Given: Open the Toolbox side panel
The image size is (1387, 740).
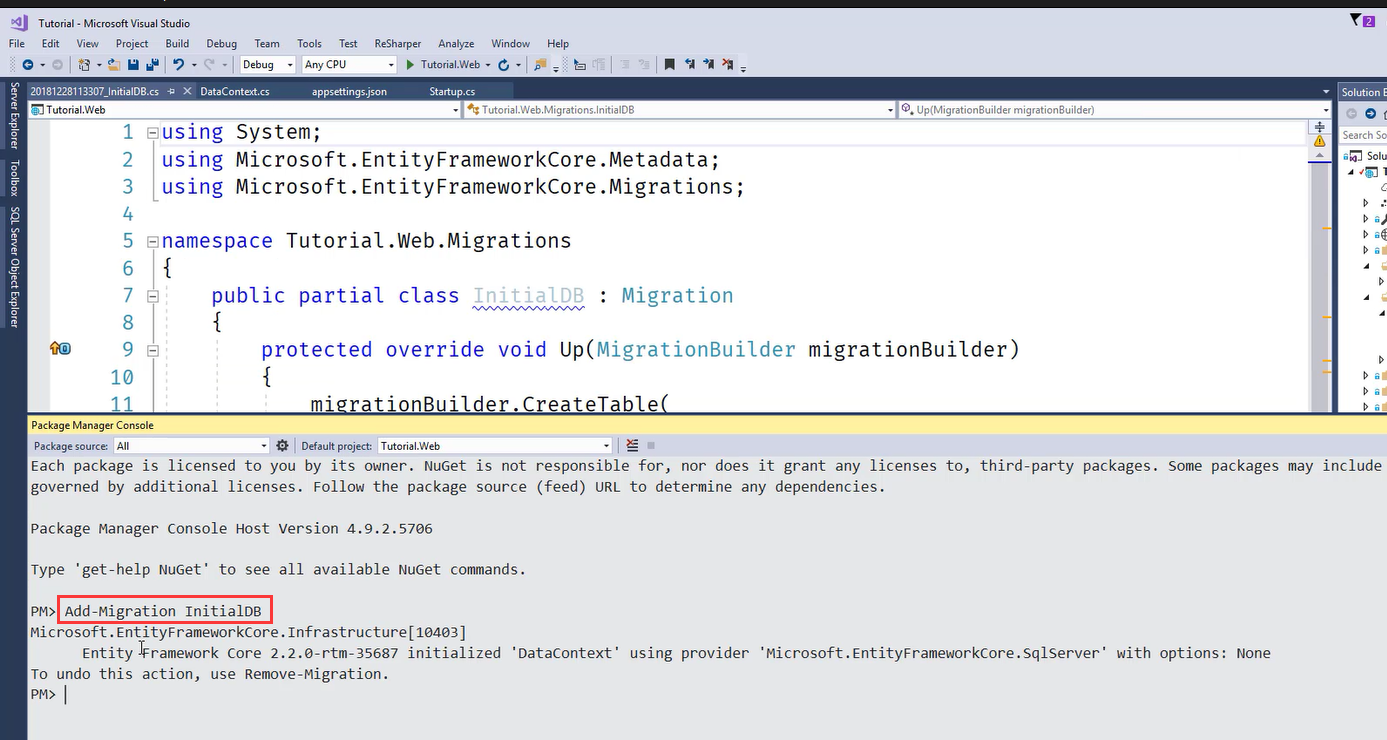Looking at the screenshot, I should [14, 177].
